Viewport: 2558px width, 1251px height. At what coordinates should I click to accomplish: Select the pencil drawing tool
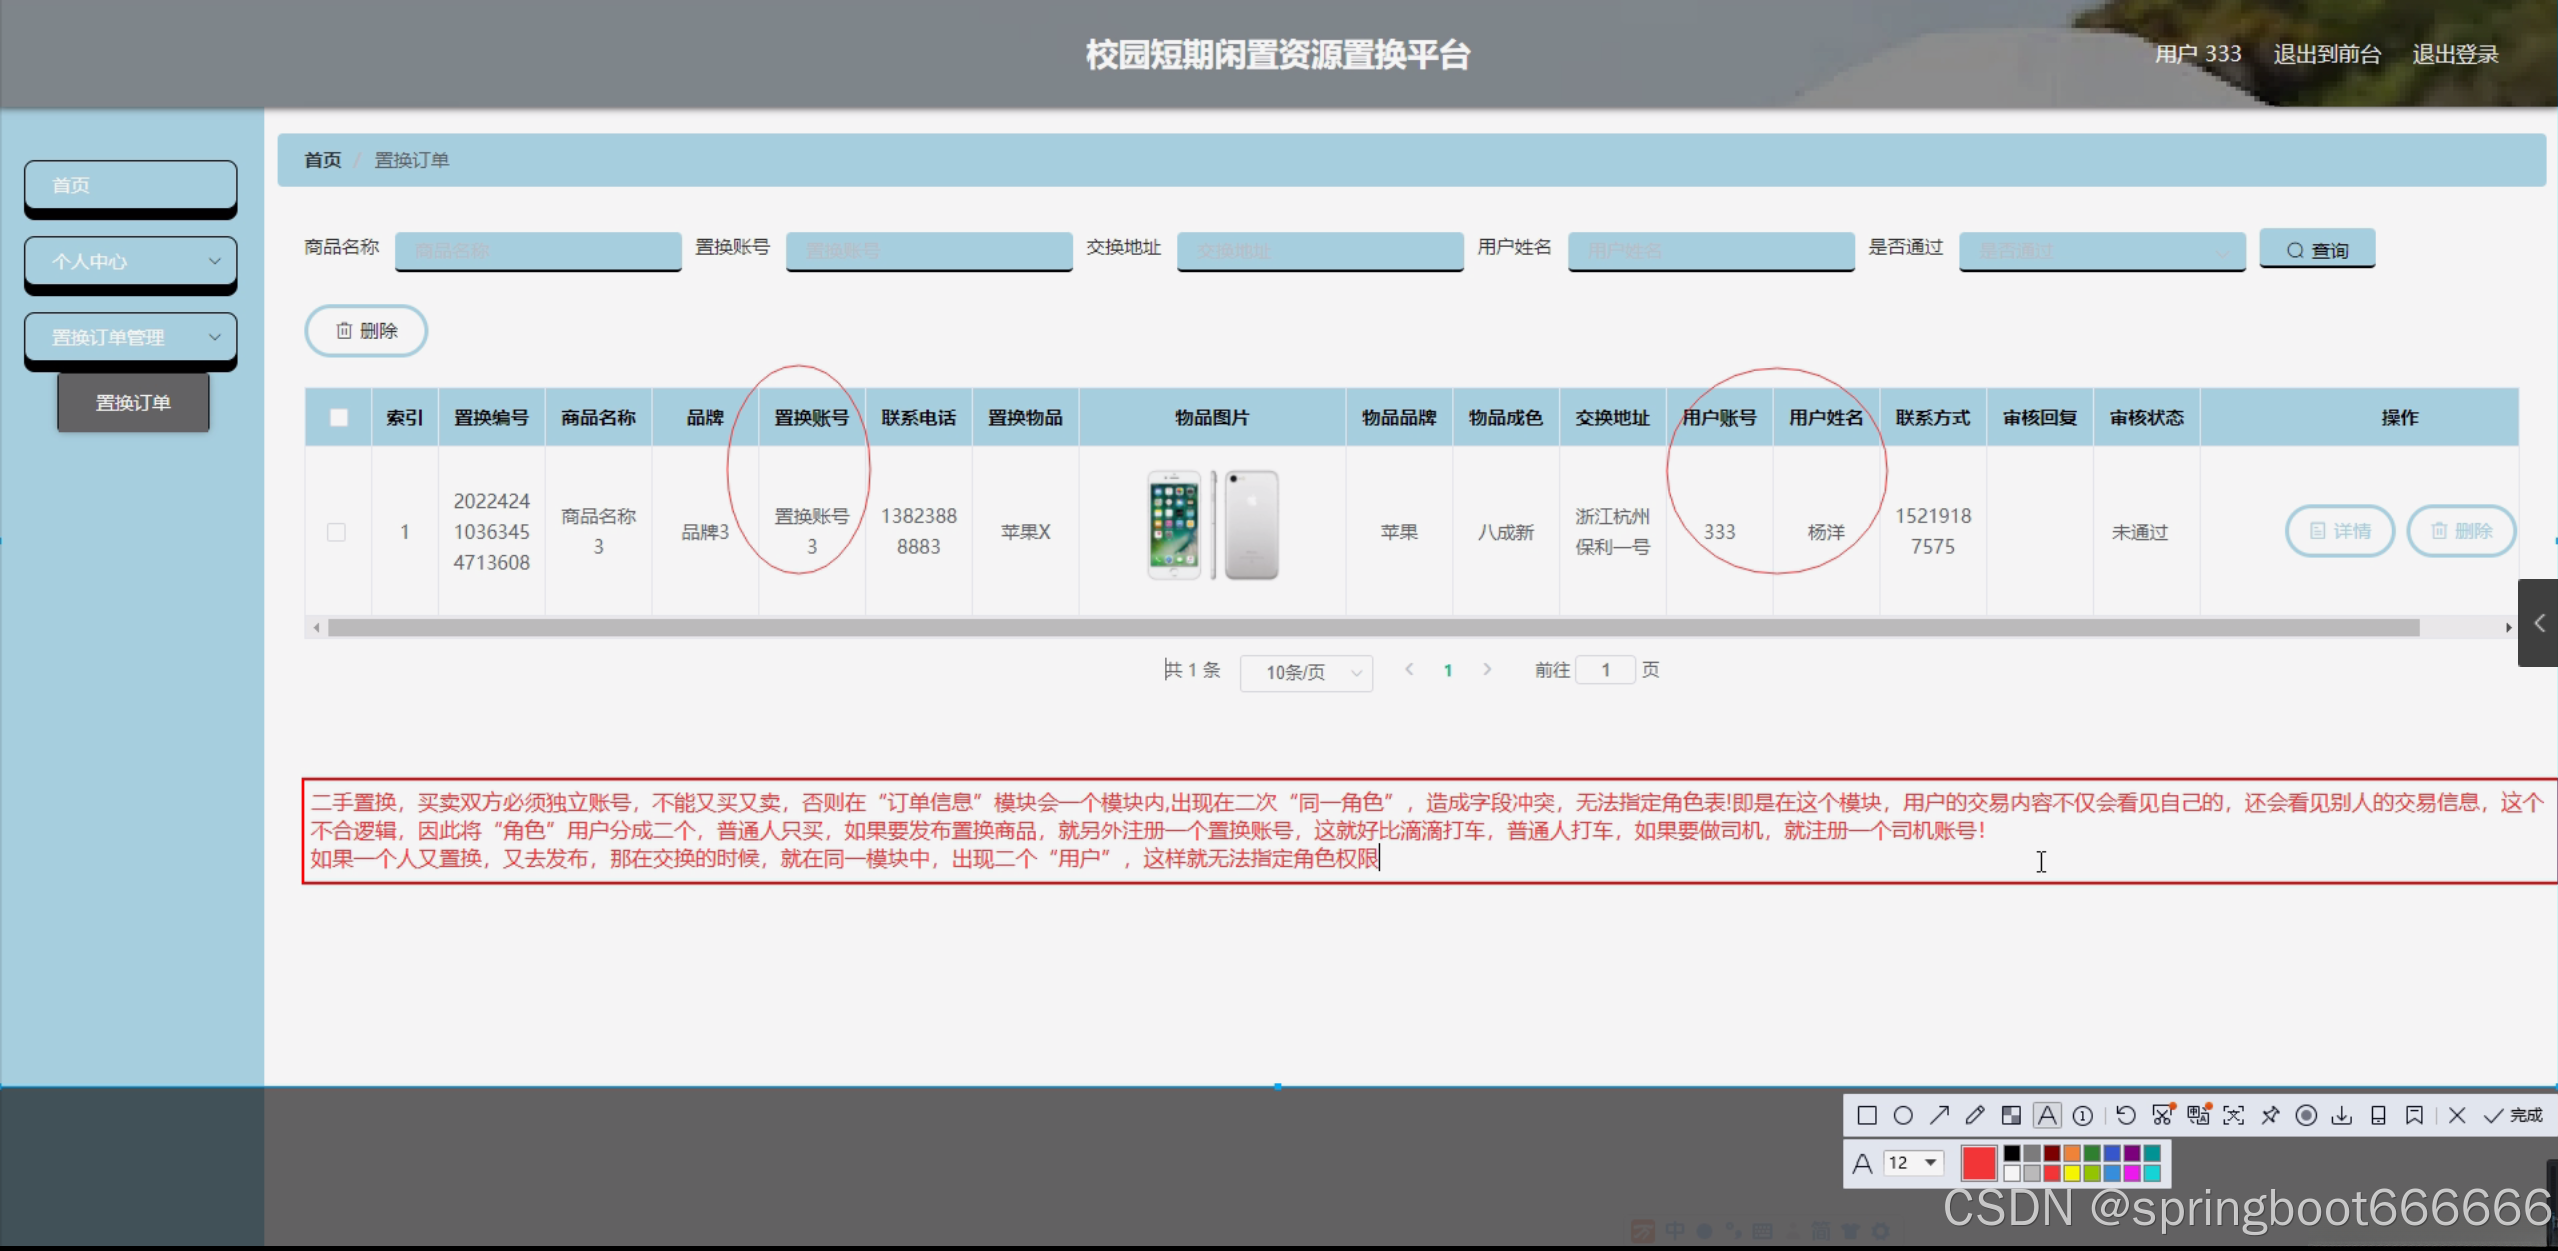pos(1975,1115)
